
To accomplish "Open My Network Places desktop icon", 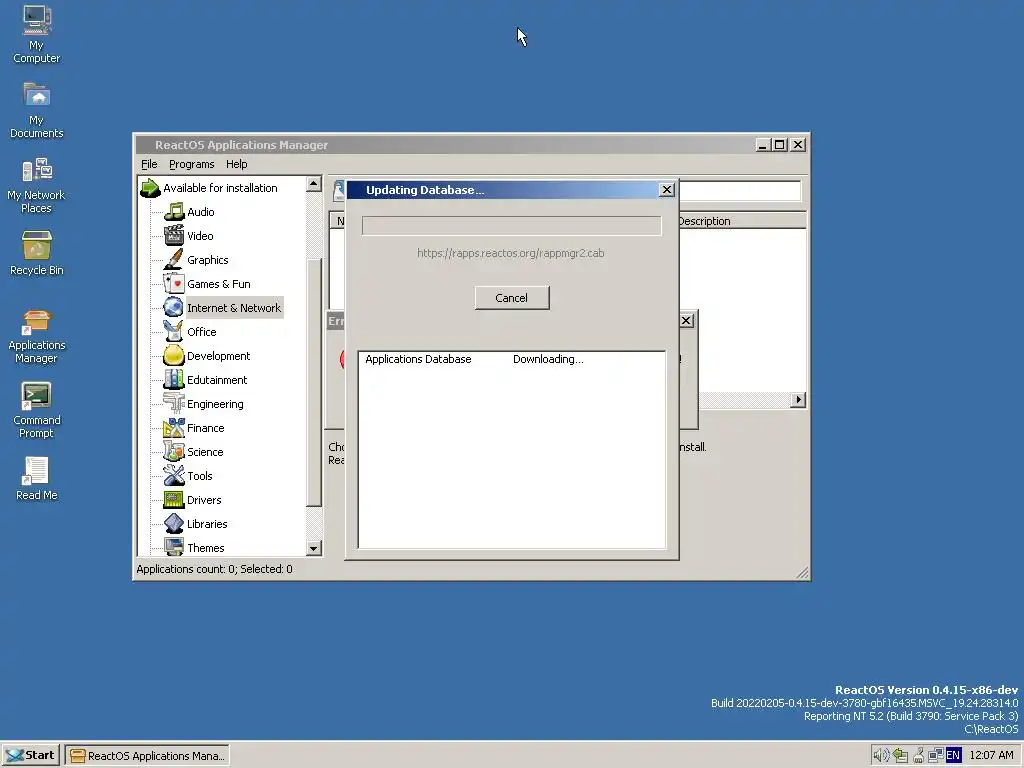I will pos(37,185).
